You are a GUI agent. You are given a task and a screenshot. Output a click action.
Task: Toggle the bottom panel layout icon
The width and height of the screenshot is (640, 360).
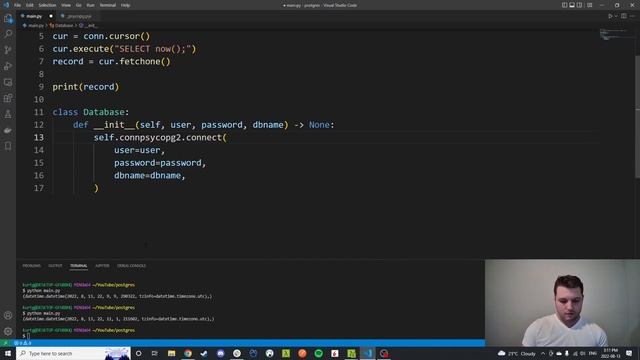[x=572, y=5]
